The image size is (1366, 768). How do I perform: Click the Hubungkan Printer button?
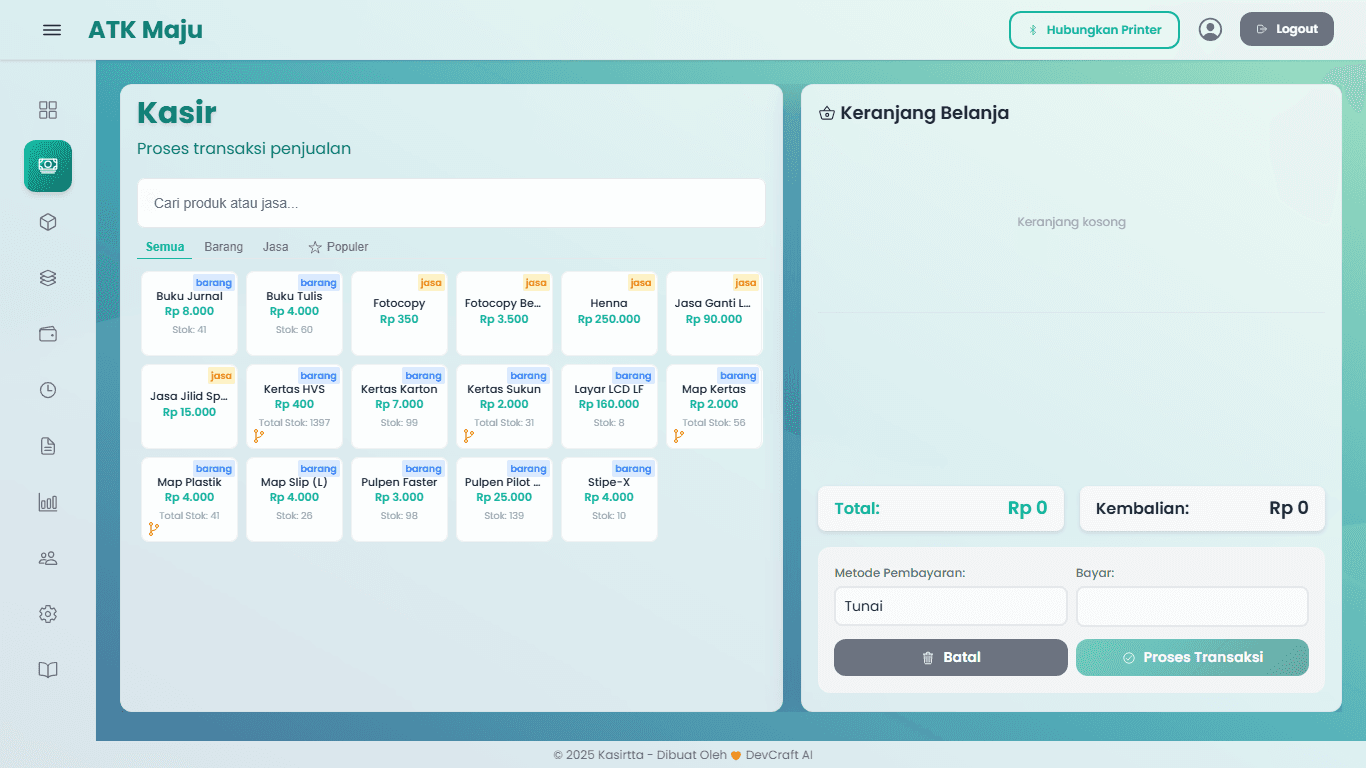[x=1094, y=30]
